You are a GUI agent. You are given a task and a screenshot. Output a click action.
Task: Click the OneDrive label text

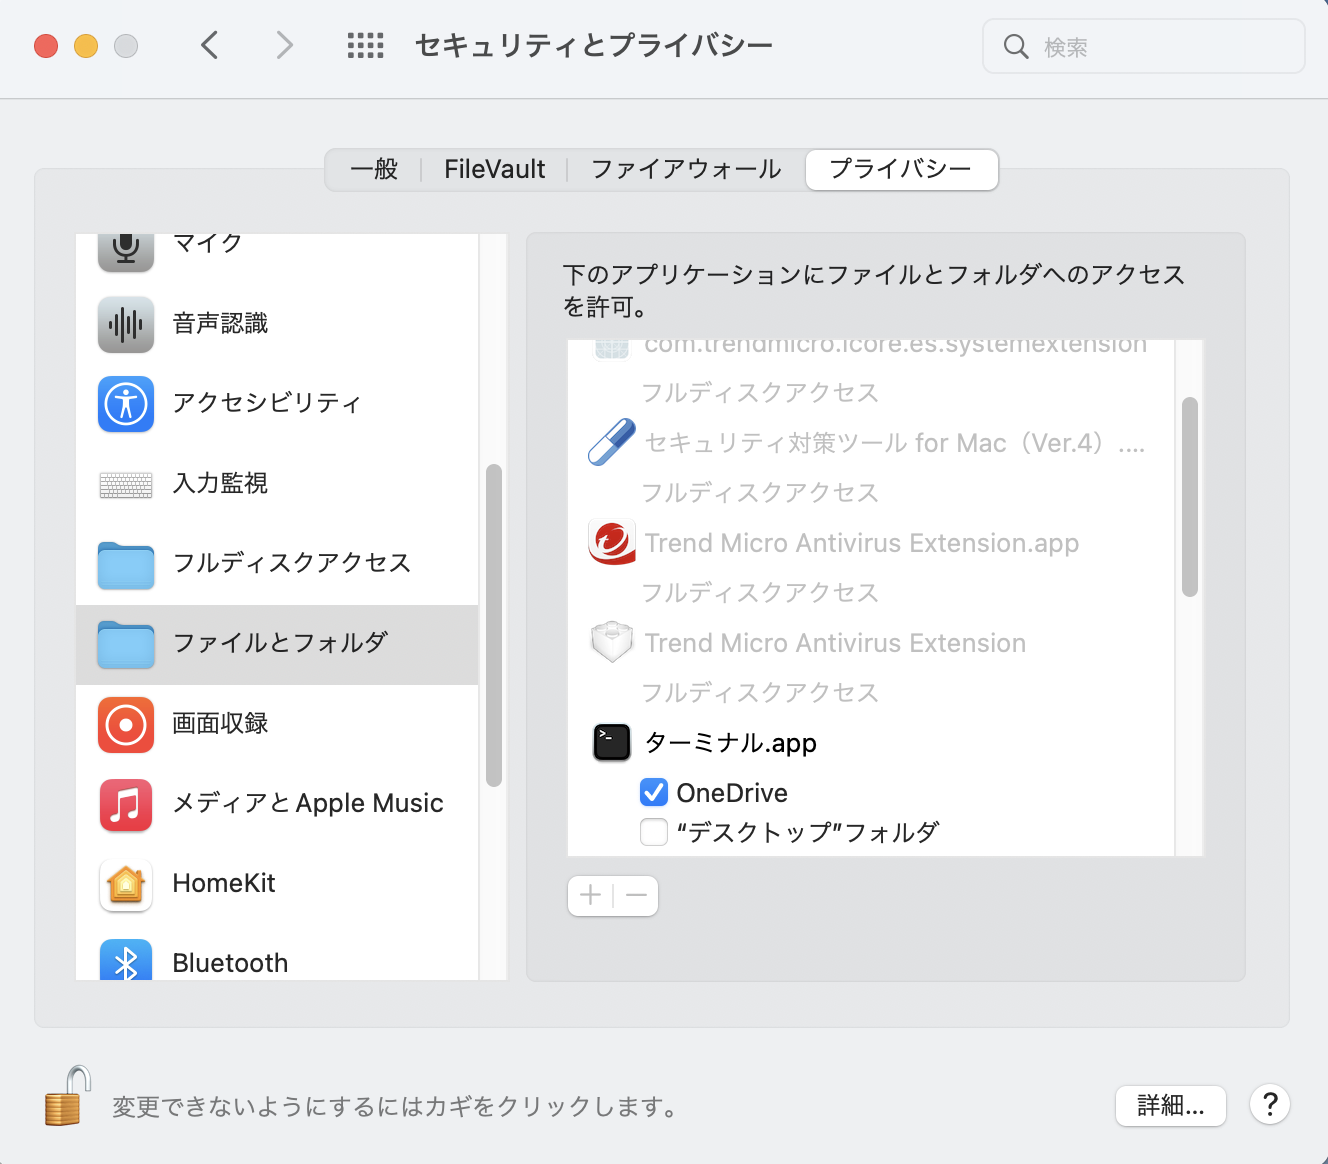pos(732,793)
